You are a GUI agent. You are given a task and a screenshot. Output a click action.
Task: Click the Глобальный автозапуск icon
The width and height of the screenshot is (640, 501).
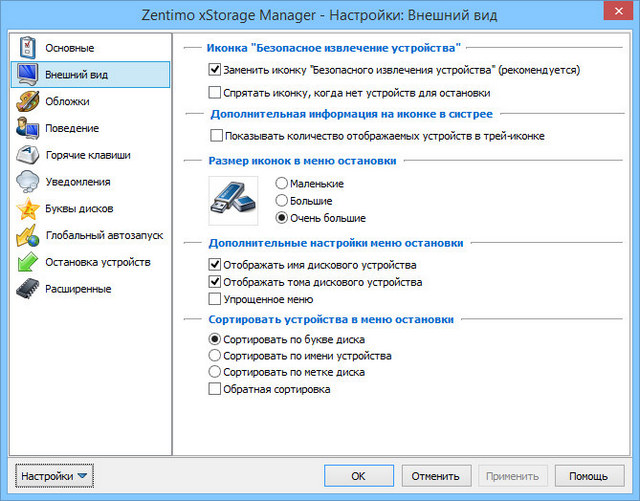point(27,236)
